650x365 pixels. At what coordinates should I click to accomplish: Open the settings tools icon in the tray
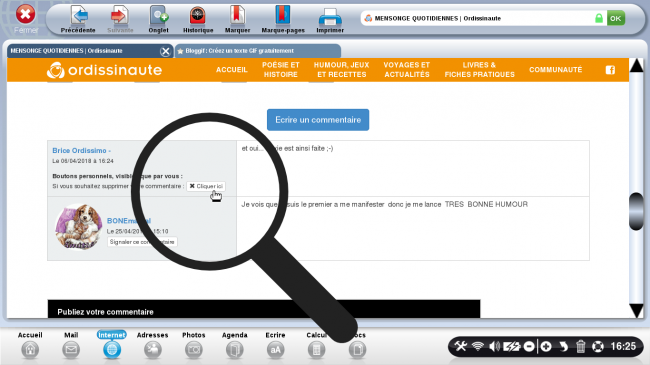pos(461,346)
